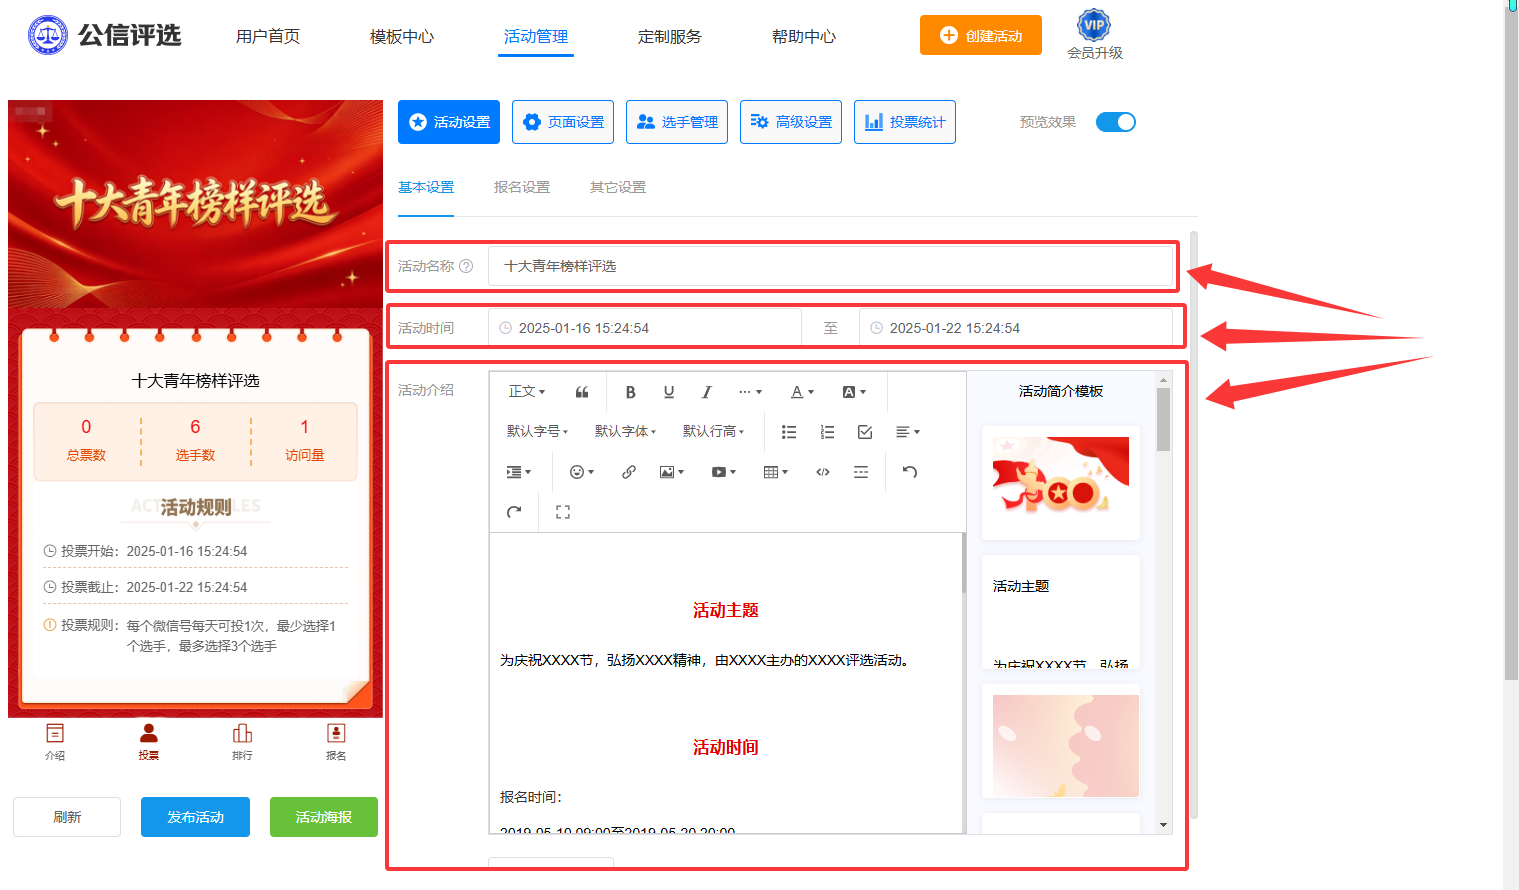Insert a numbered list
Image resolution: width=1519 pixels, height=890 pixels.
coord(827,432)
